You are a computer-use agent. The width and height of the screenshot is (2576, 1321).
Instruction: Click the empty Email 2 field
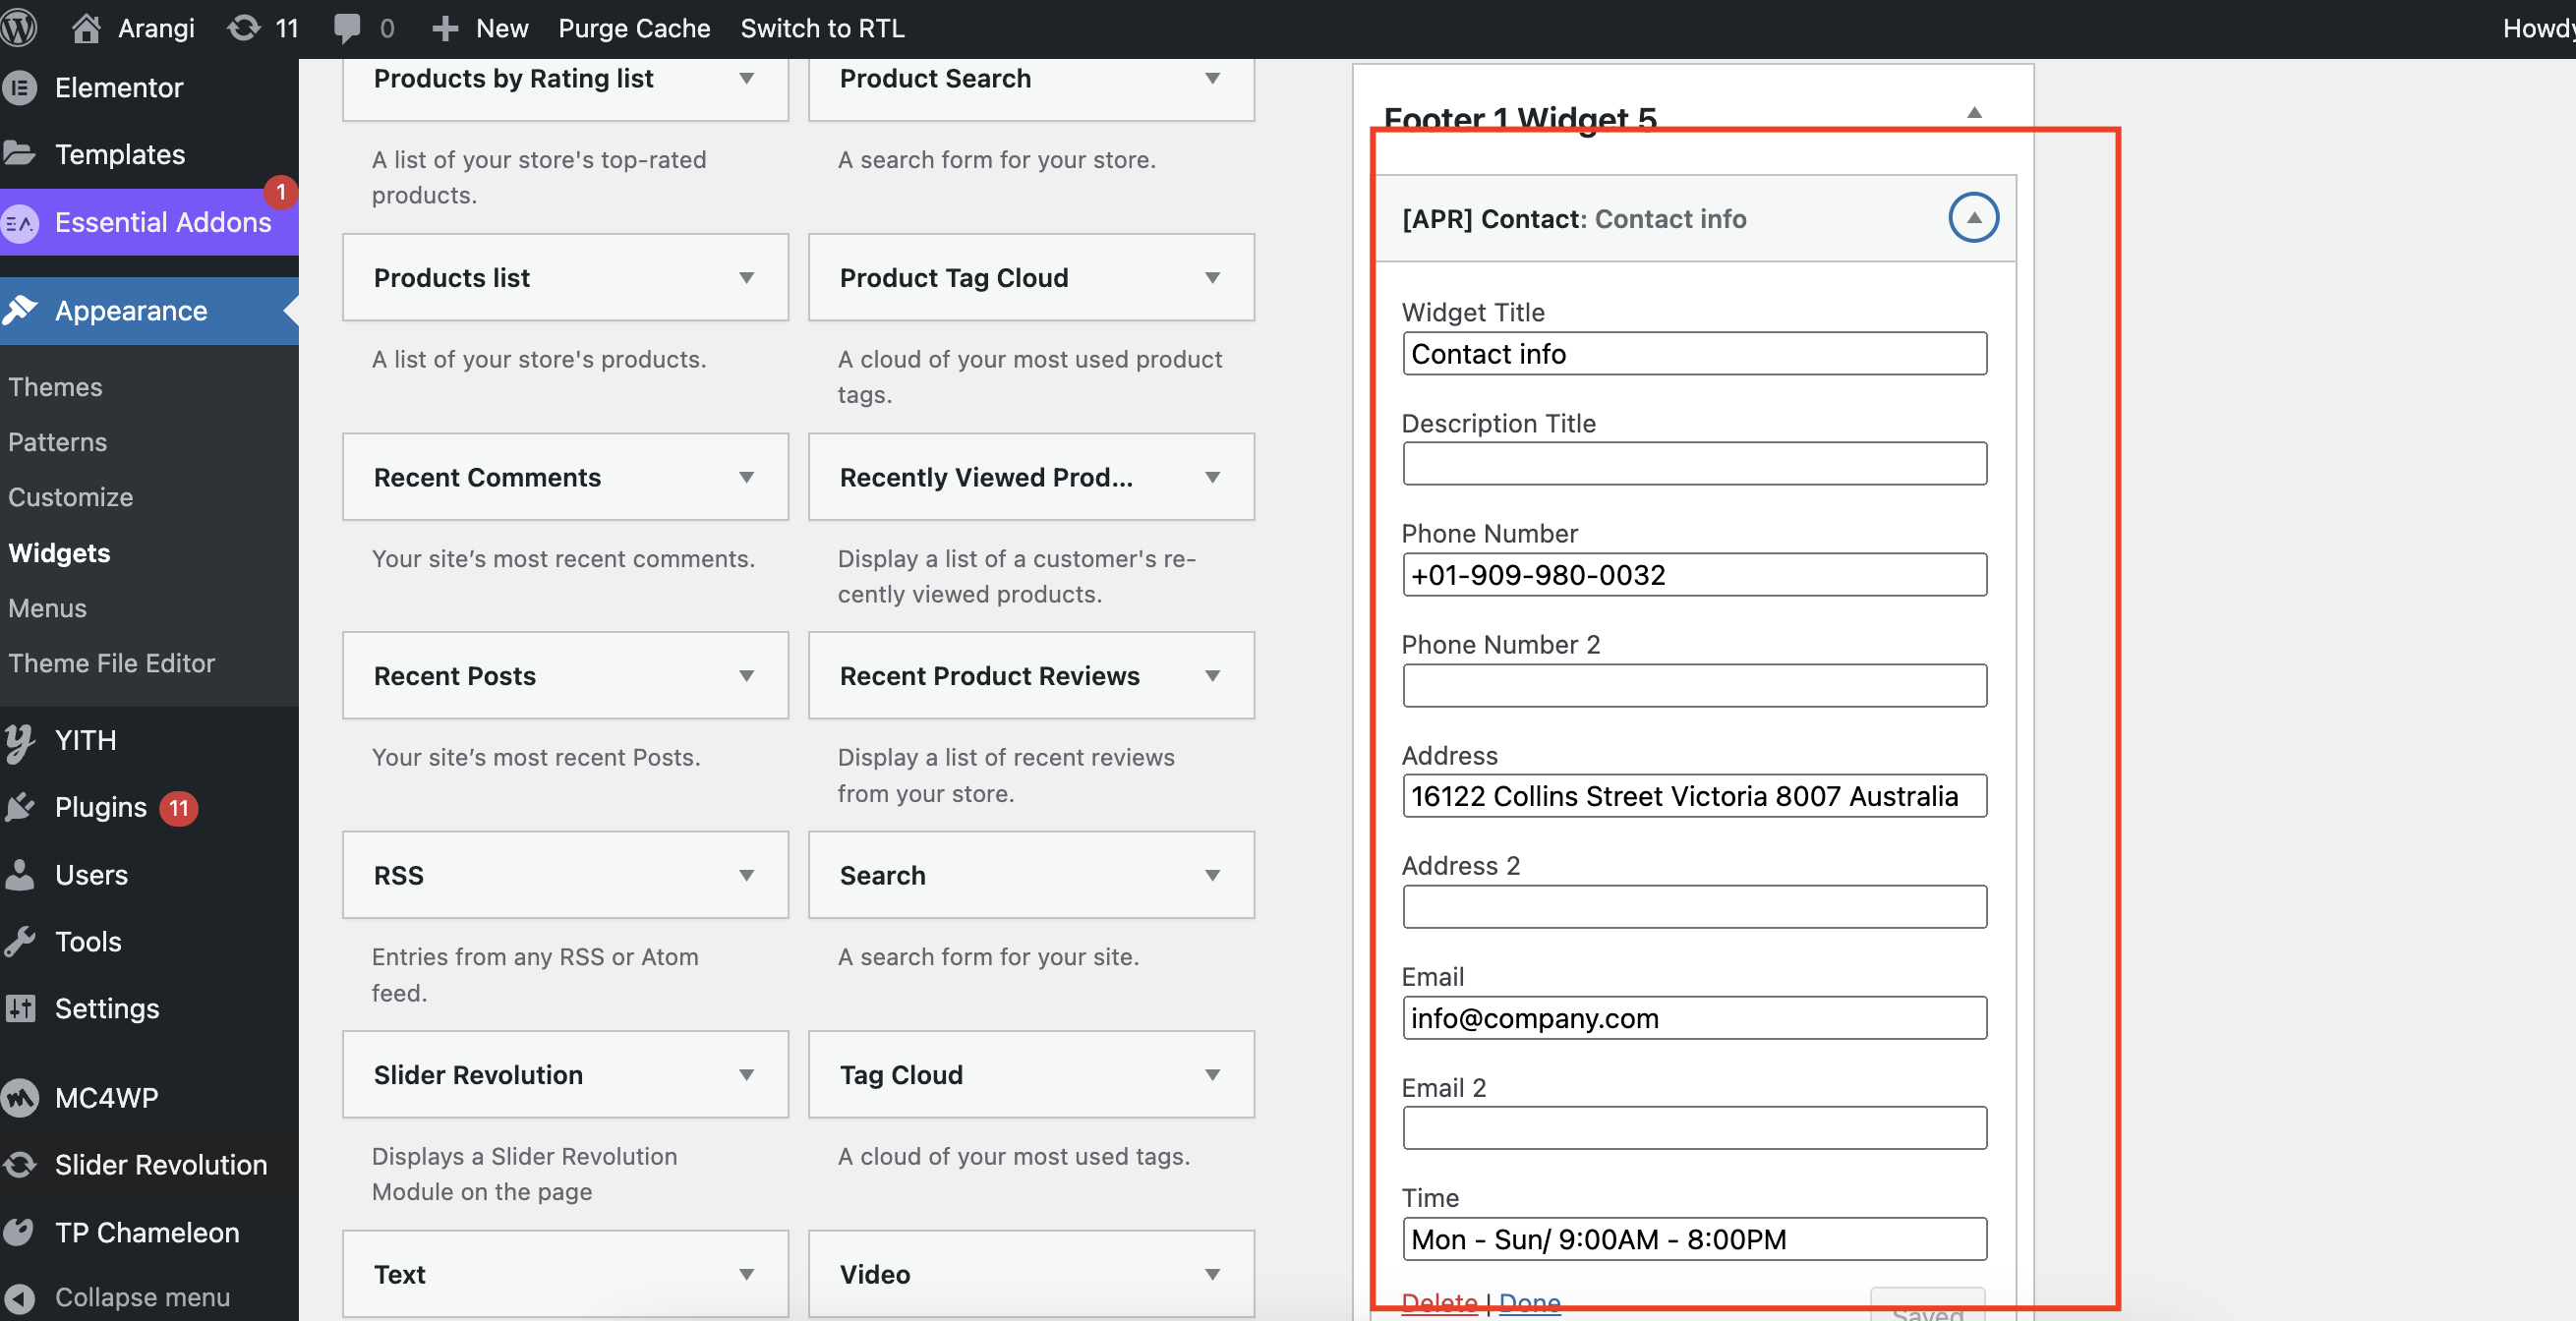point(1694,1128)
